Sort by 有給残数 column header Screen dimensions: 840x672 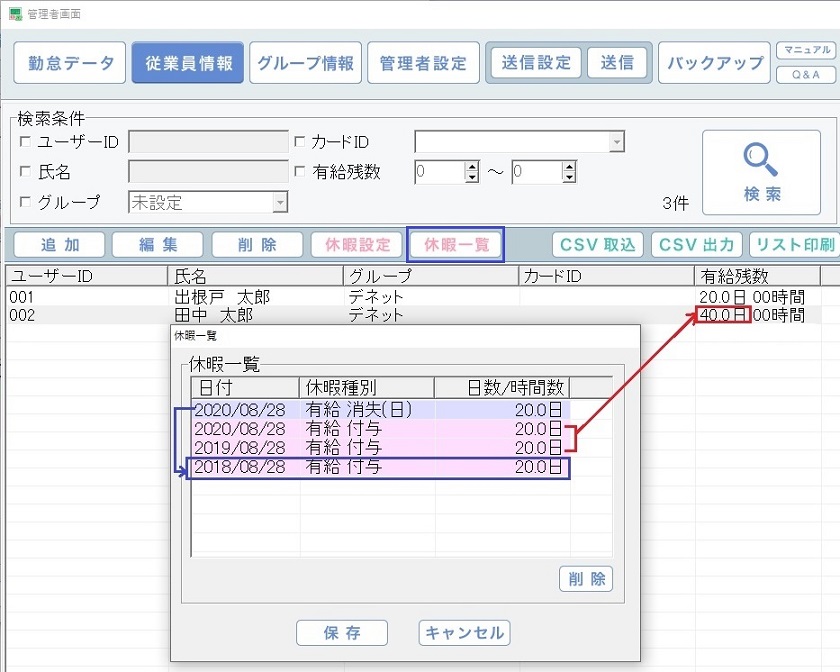(x=758, y=276)
